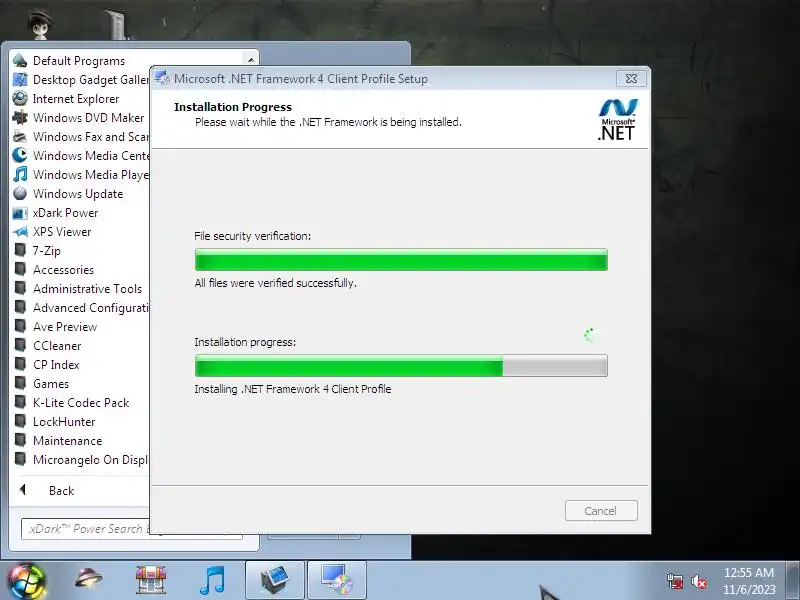Launch Internet Explorer from the Start menu icon
The height and width of the screenshot is (600, 800).
(x=20, y=98)
